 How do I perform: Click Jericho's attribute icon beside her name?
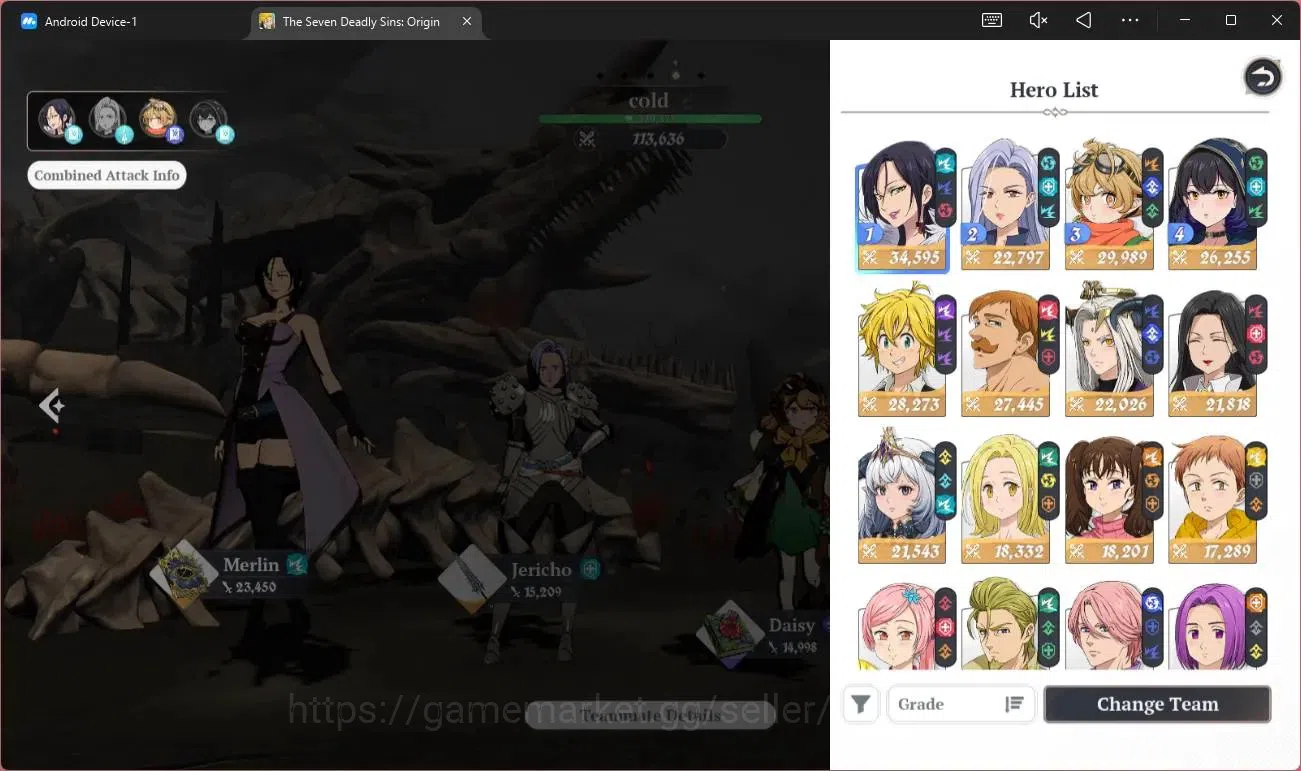pyautogui.click(x=590, y=570)
